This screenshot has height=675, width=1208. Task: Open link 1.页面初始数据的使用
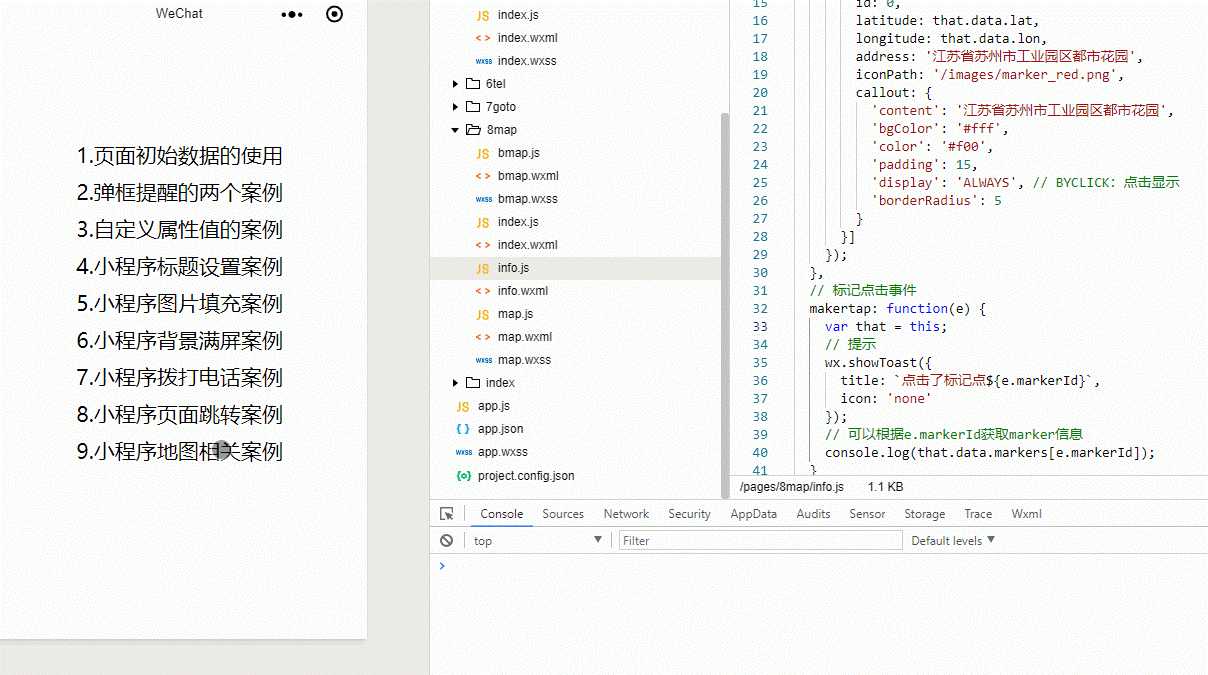pos(180,156)
